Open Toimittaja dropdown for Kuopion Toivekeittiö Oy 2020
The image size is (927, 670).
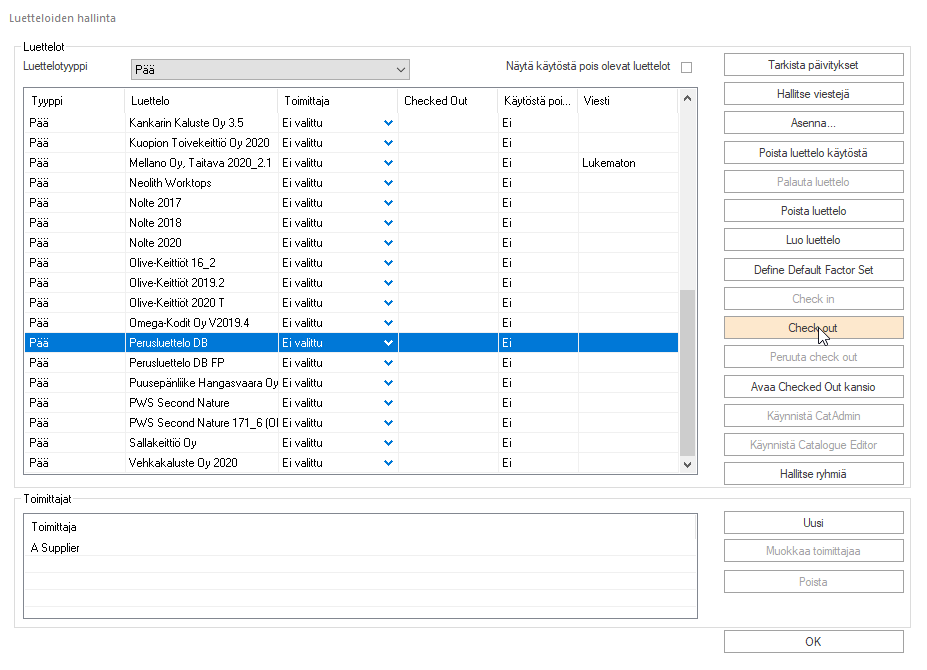[x=388, y=143]
